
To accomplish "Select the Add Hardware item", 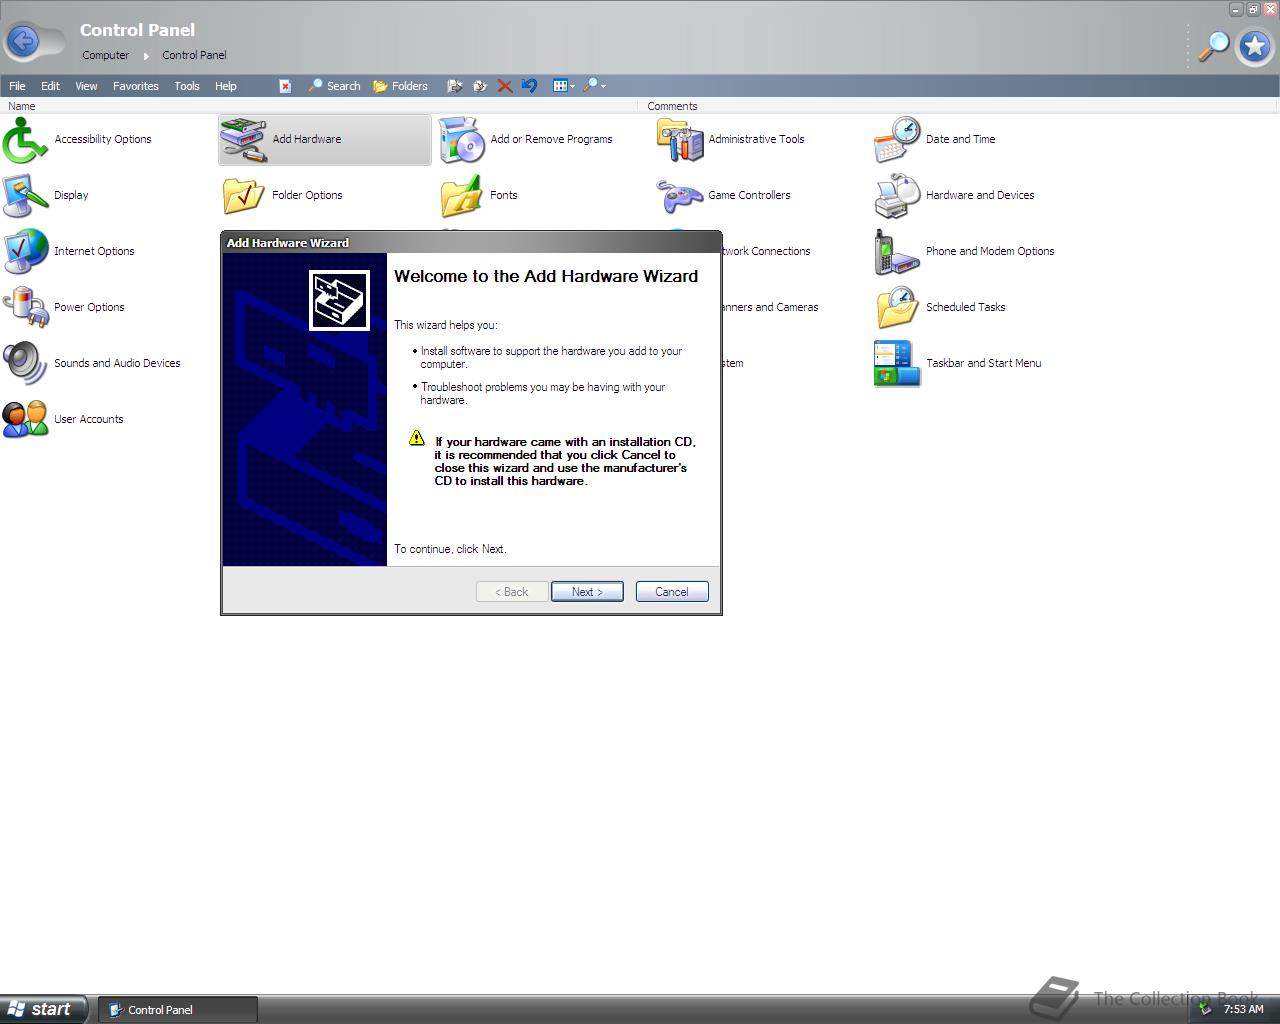I will 324,139.
